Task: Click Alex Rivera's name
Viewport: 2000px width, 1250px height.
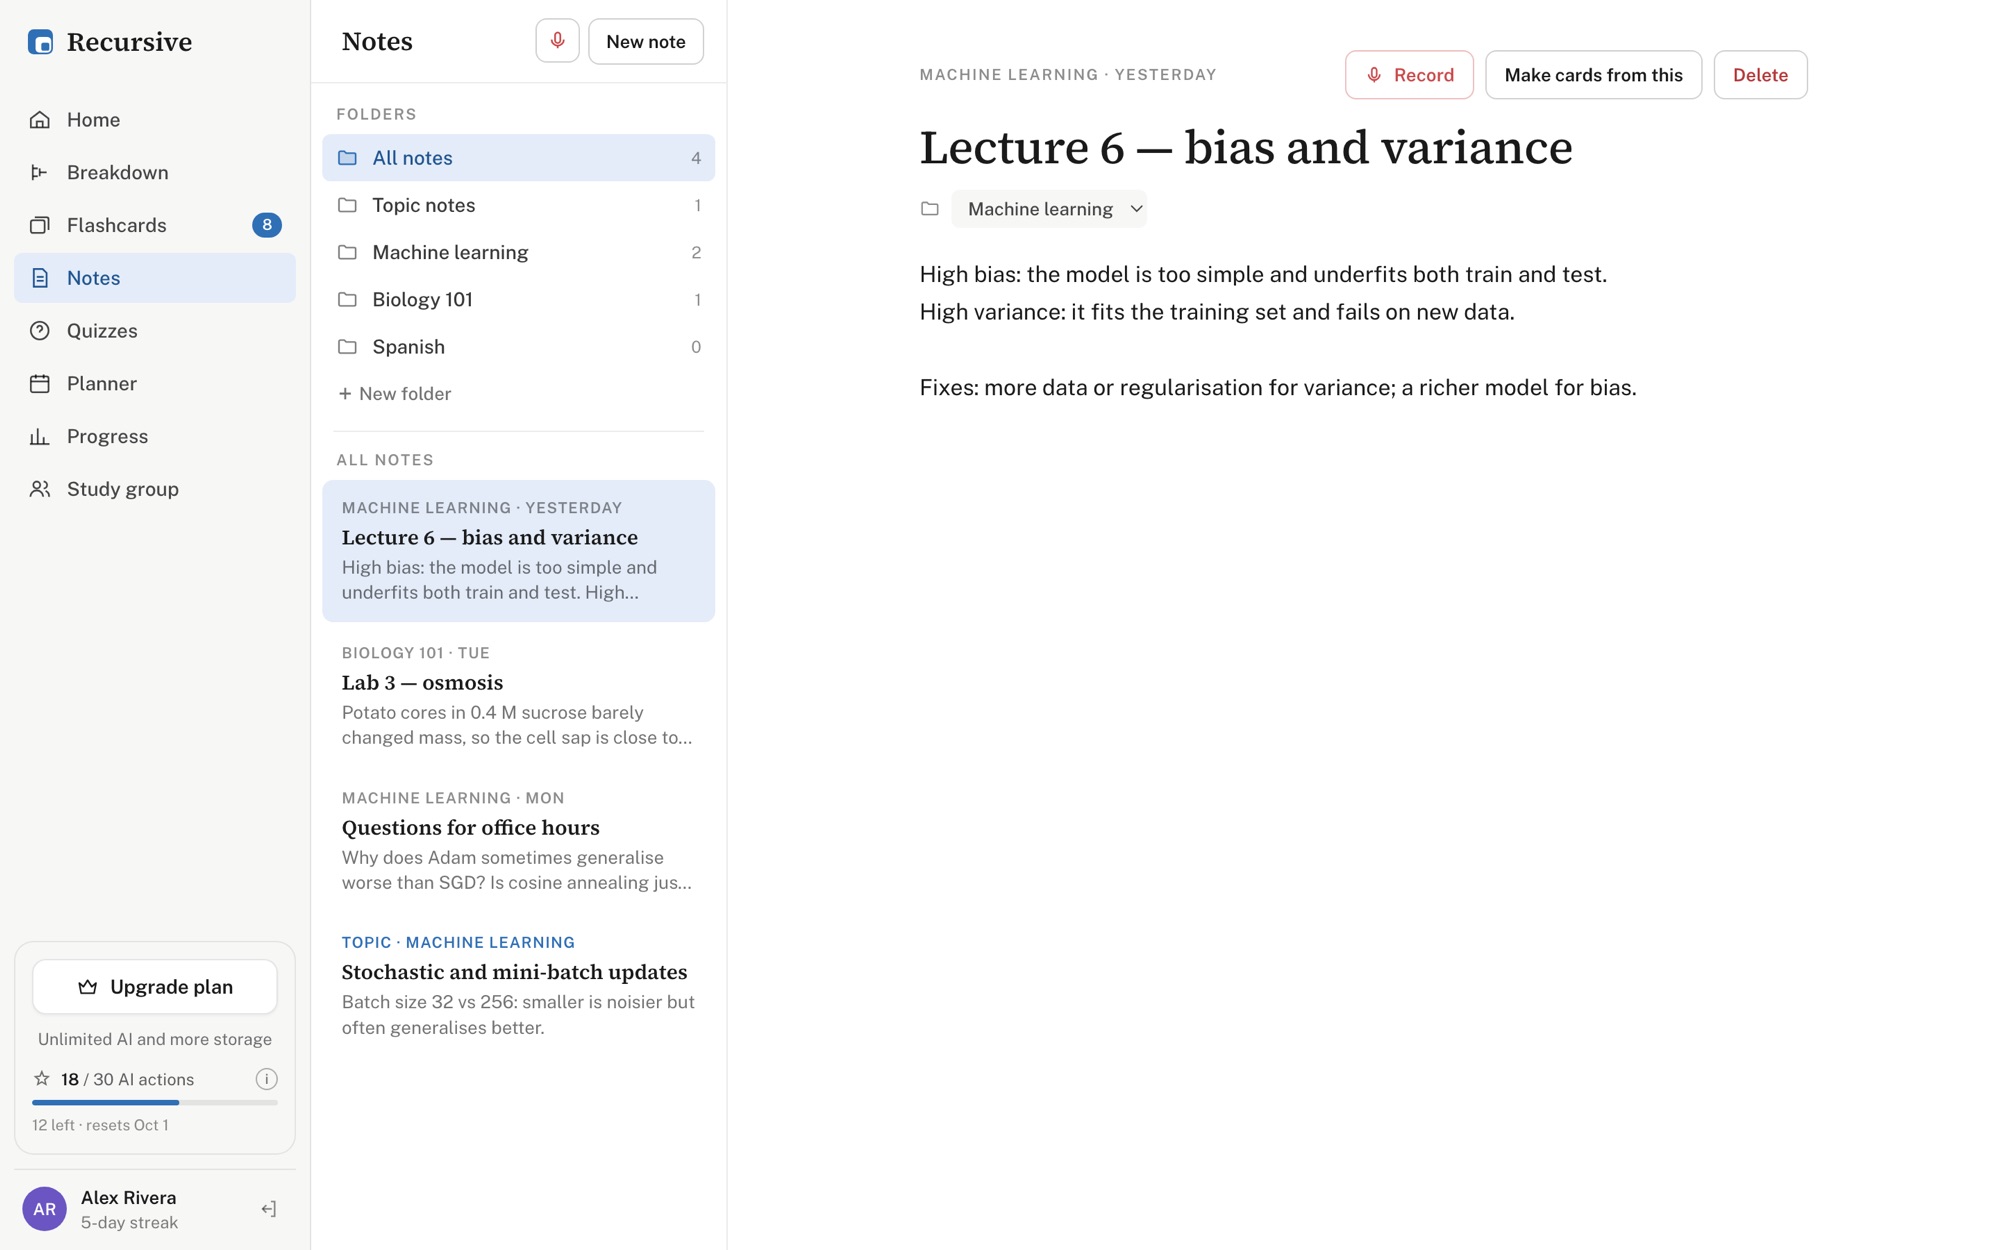Action: click(128, 1197)
